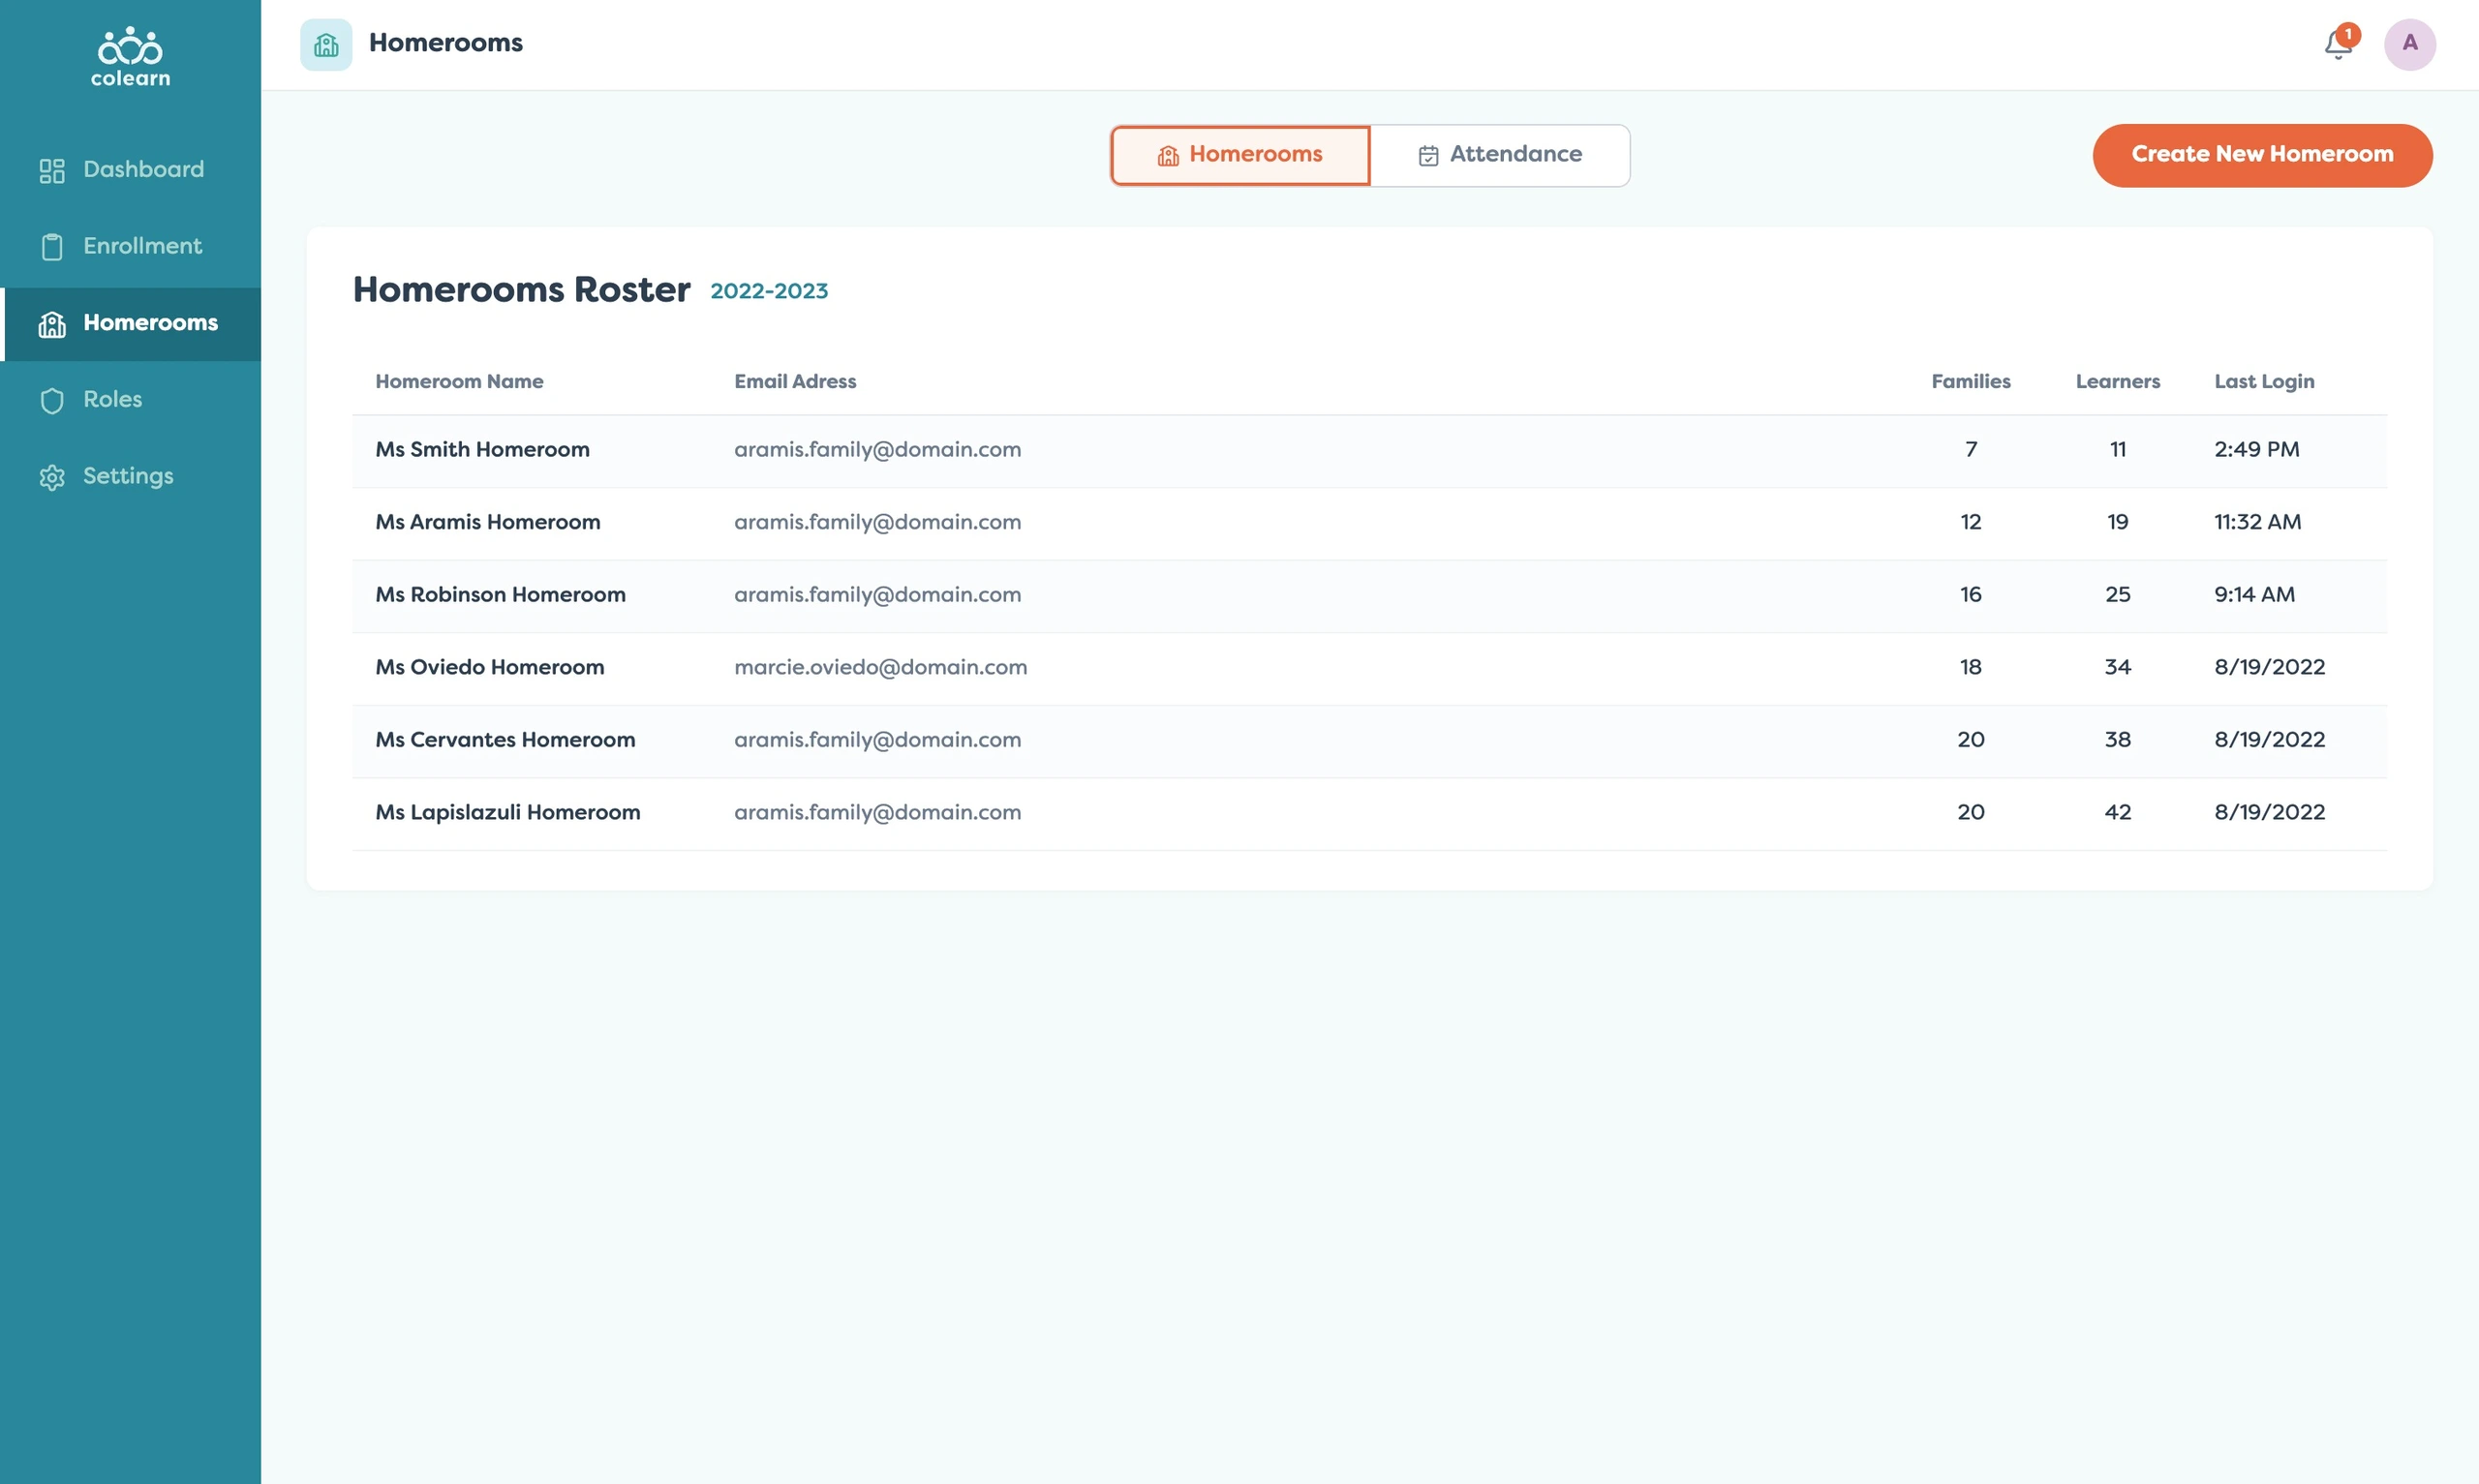2479x1484 pixels.
Task: Click Ms Lapislazuli Homeroom email address
Action: click(x=877, y=812)
